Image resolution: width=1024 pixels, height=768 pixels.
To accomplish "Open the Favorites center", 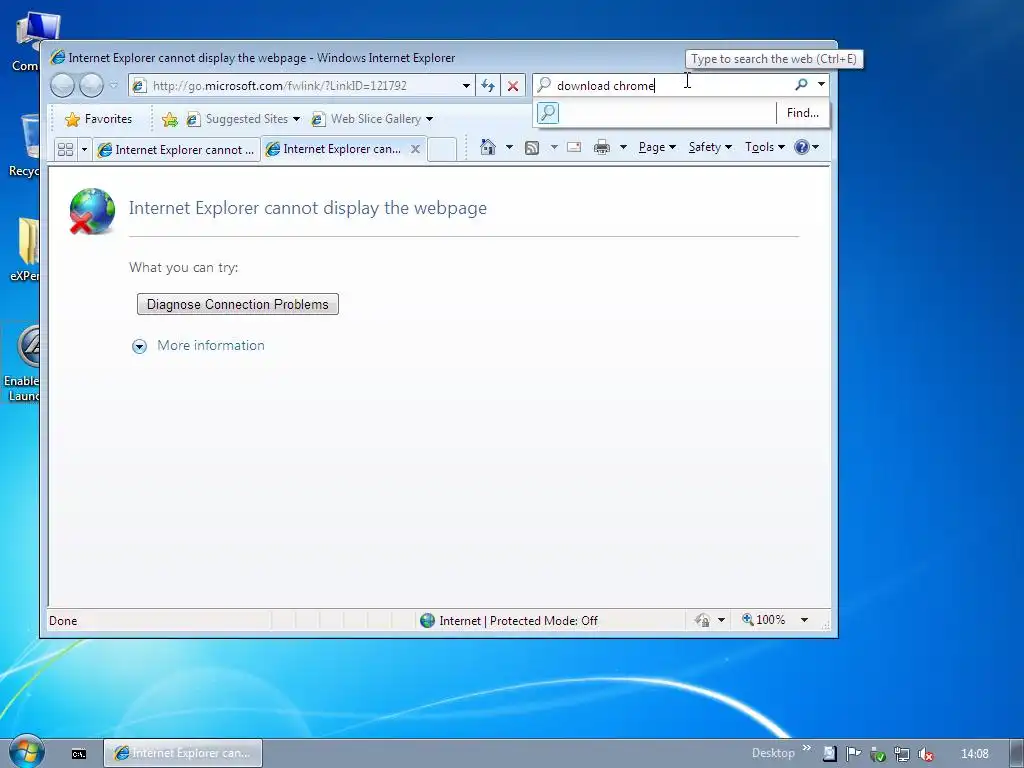I will tap(99, 119).
